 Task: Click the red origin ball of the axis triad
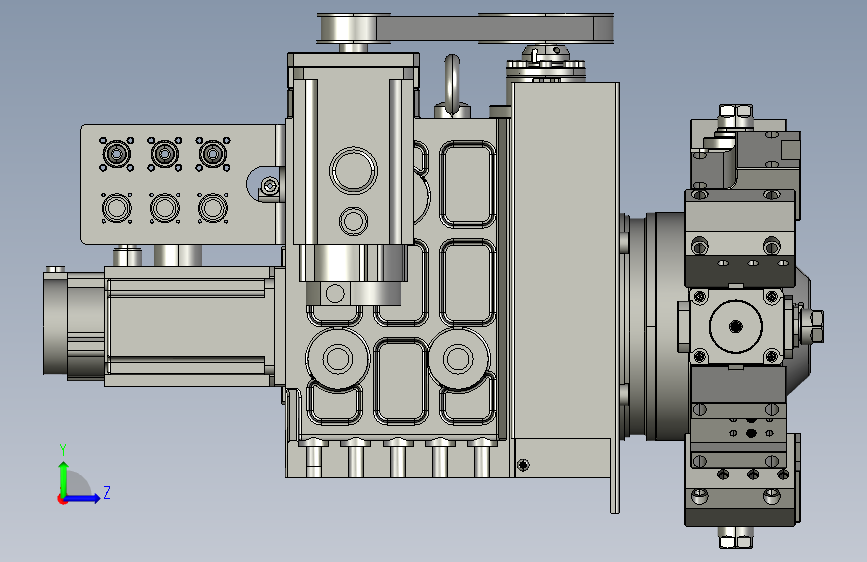62,499
